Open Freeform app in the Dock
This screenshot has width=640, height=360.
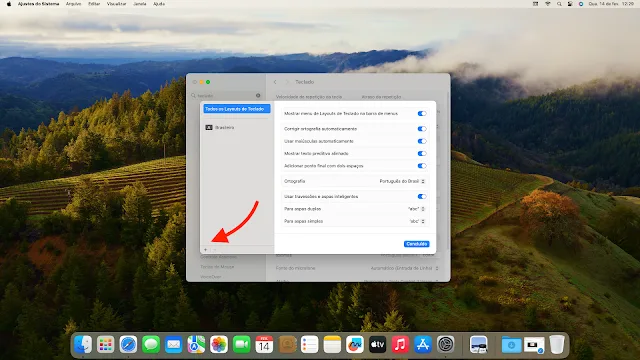[x=355, y=345]
